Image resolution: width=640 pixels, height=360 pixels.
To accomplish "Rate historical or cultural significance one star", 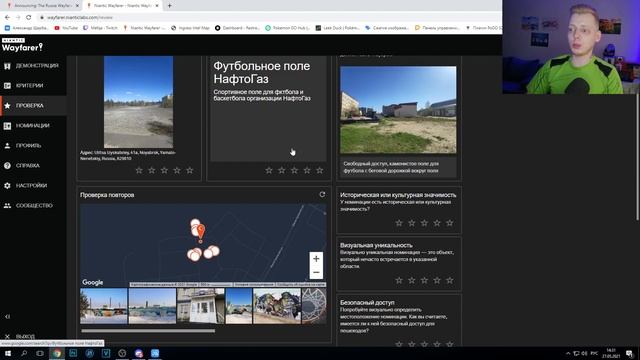I will (399, 223).
